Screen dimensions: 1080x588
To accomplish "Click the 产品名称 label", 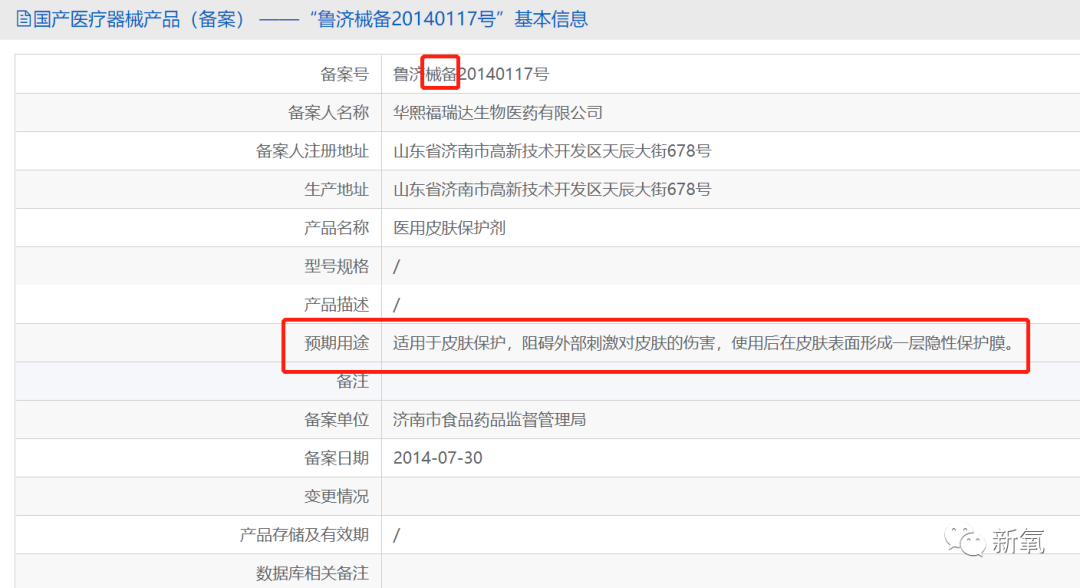I will pos(337,228).
